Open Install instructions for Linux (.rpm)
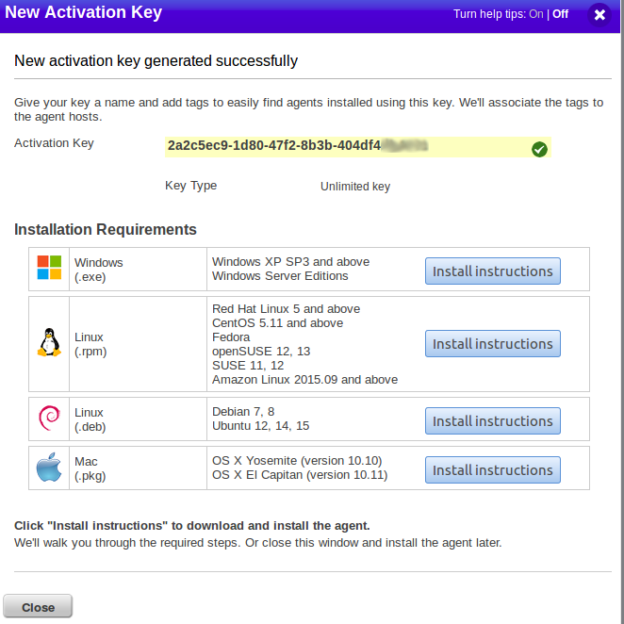 click(x=493, y=343)
